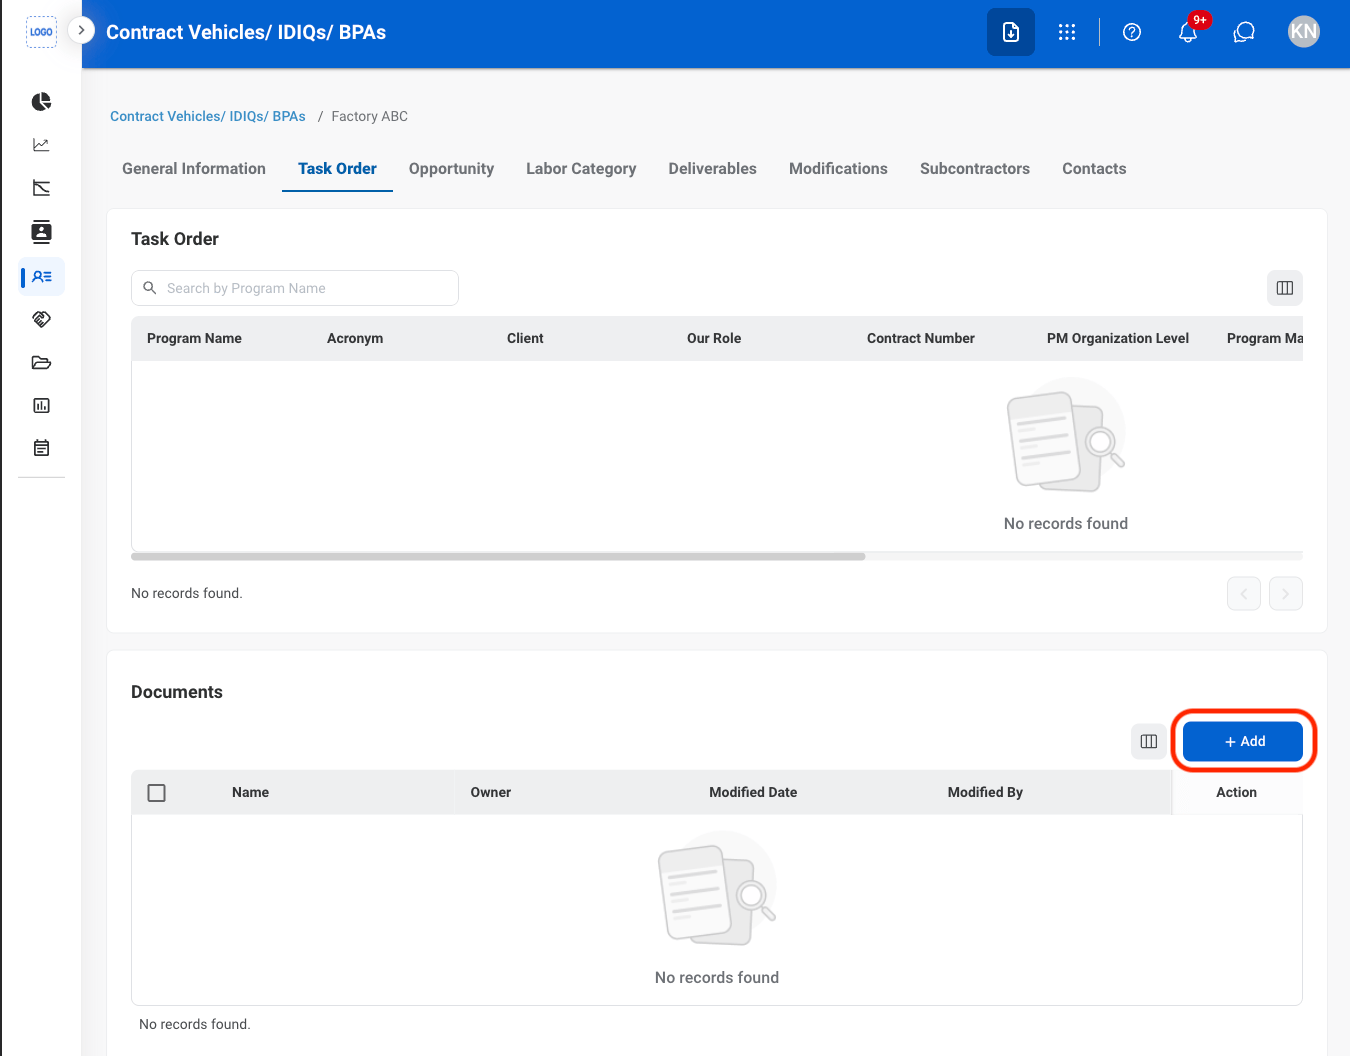The height and width of the screenshot is (1056, 1350).
Task: Open the help question mark icon
Action: coord(1132,32)
